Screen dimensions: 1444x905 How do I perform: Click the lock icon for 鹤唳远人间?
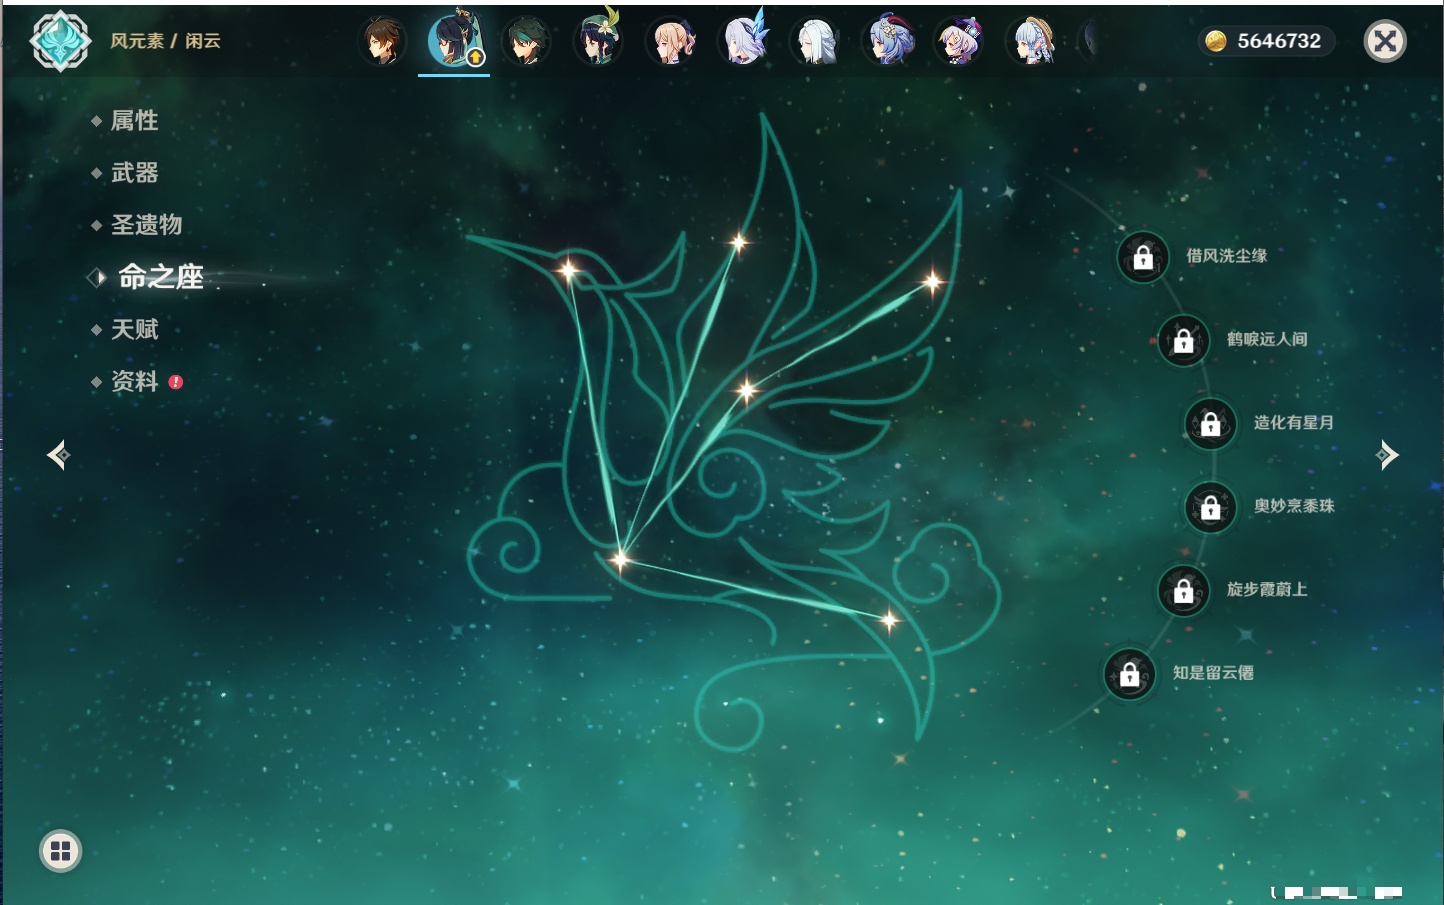coord(1183,341)
